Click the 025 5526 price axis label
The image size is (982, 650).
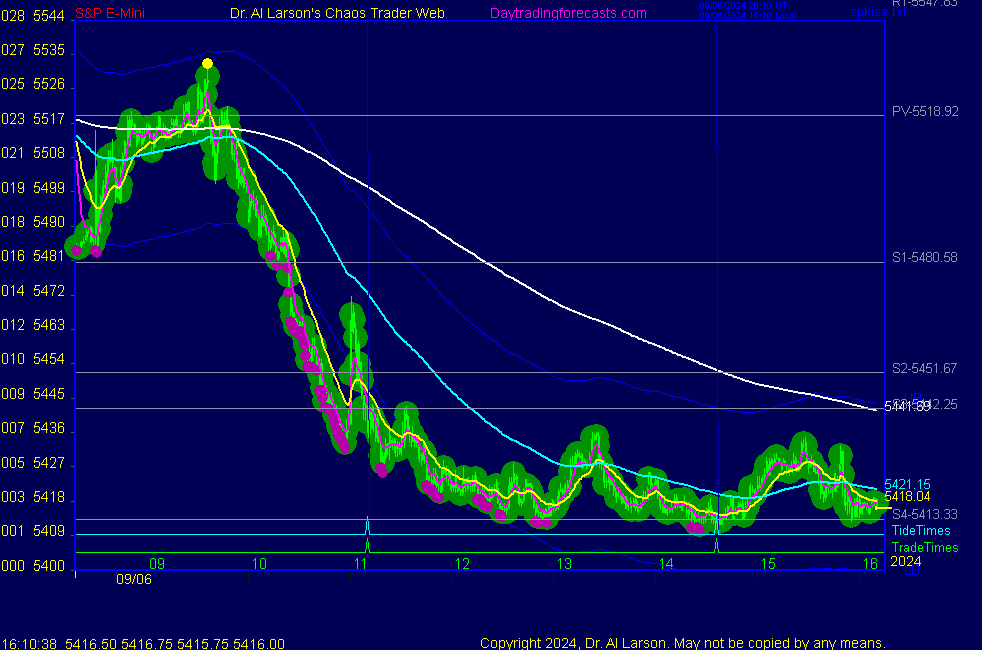tap(33, 84)
